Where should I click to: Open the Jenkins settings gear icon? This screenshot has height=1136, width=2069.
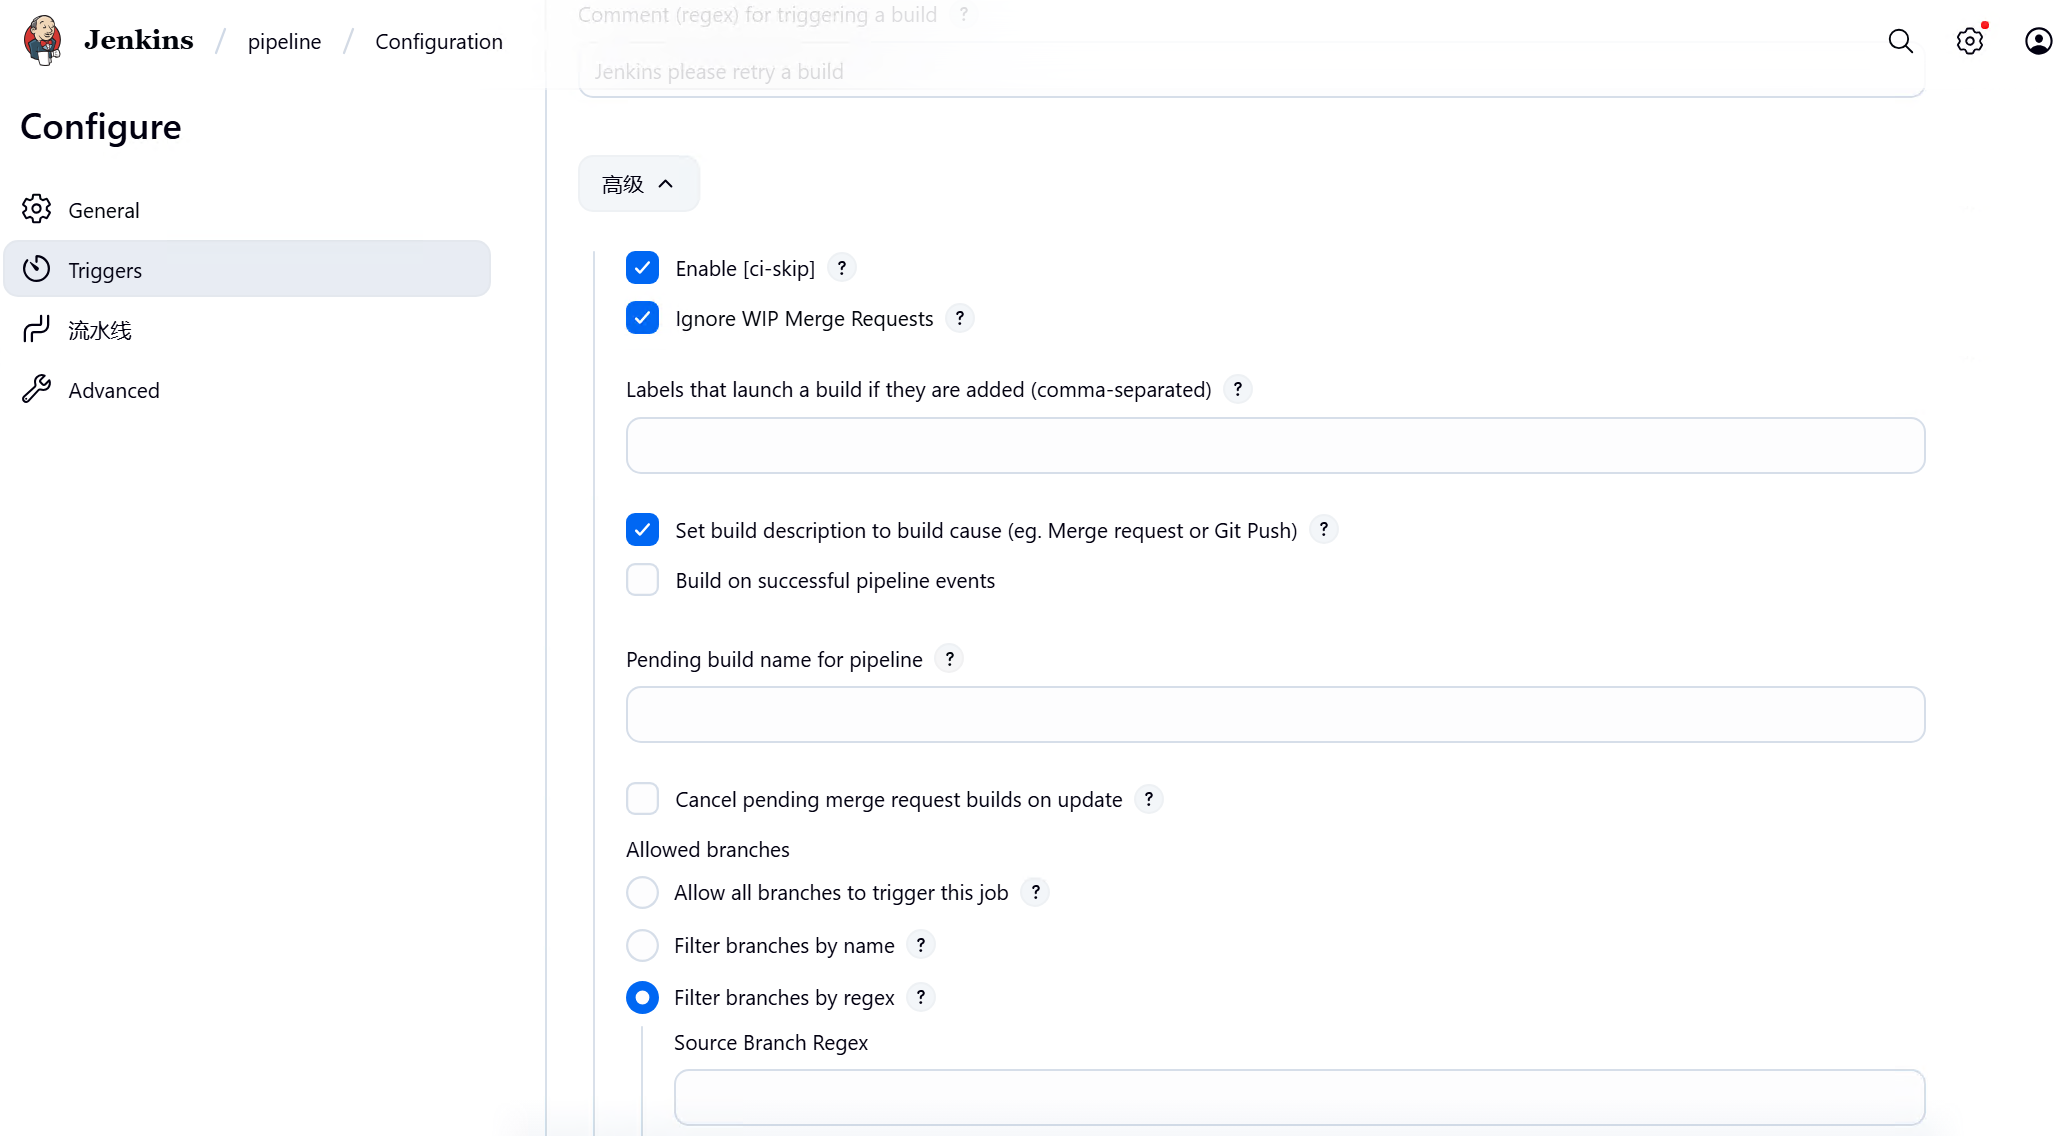click(x=1969, y=41)
